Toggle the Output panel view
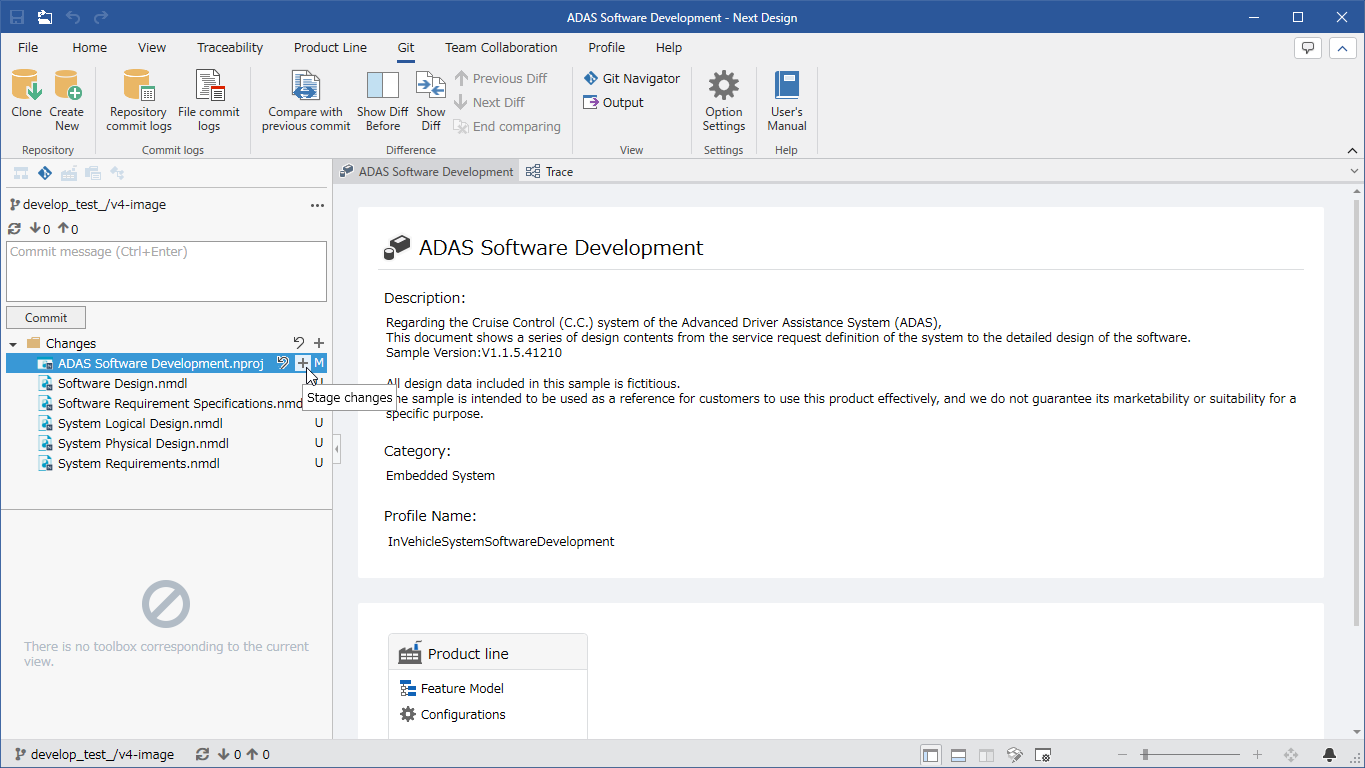Viewport: 1365px width, 768px height. pos(614,102)
